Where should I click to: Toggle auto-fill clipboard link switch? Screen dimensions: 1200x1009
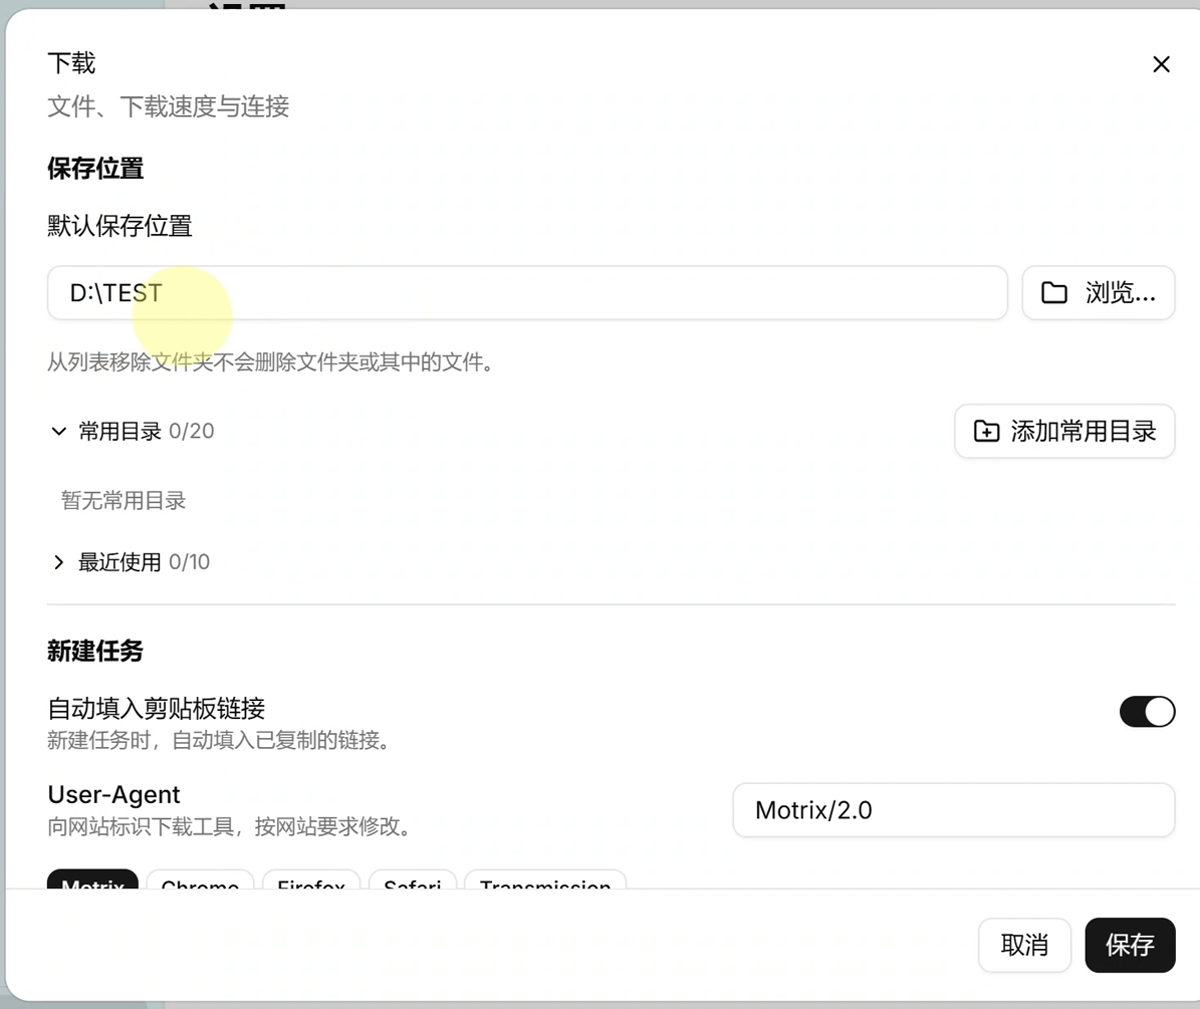tap(1147, 712)
